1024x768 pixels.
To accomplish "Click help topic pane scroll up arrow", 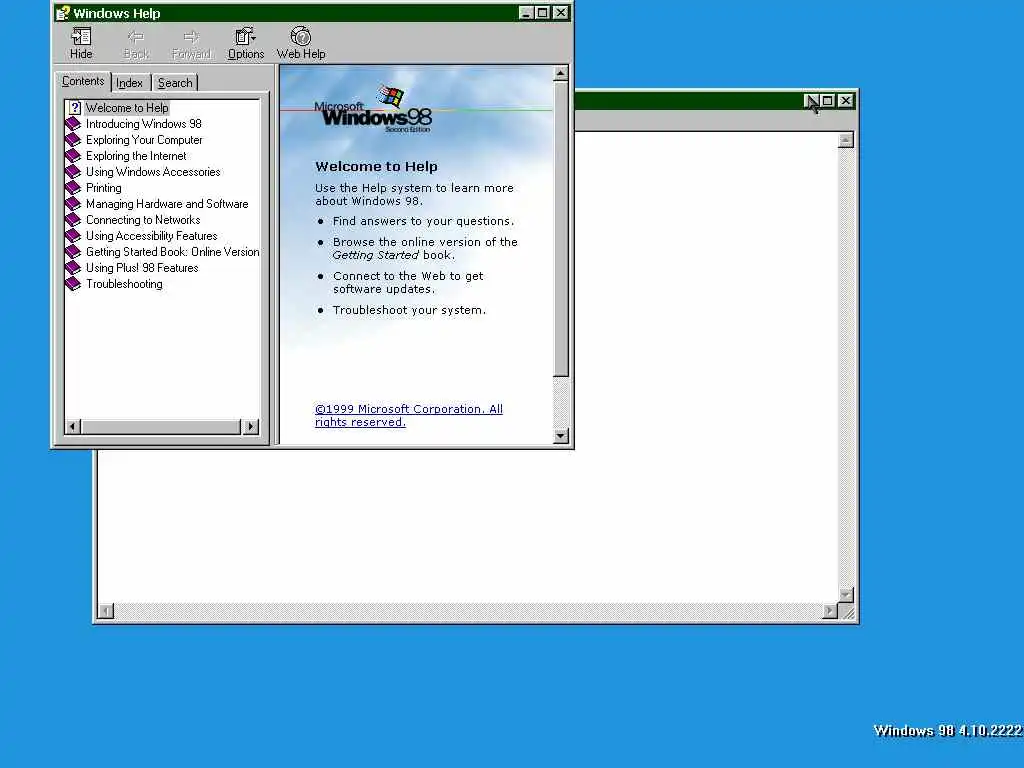I will click(560, 73).
